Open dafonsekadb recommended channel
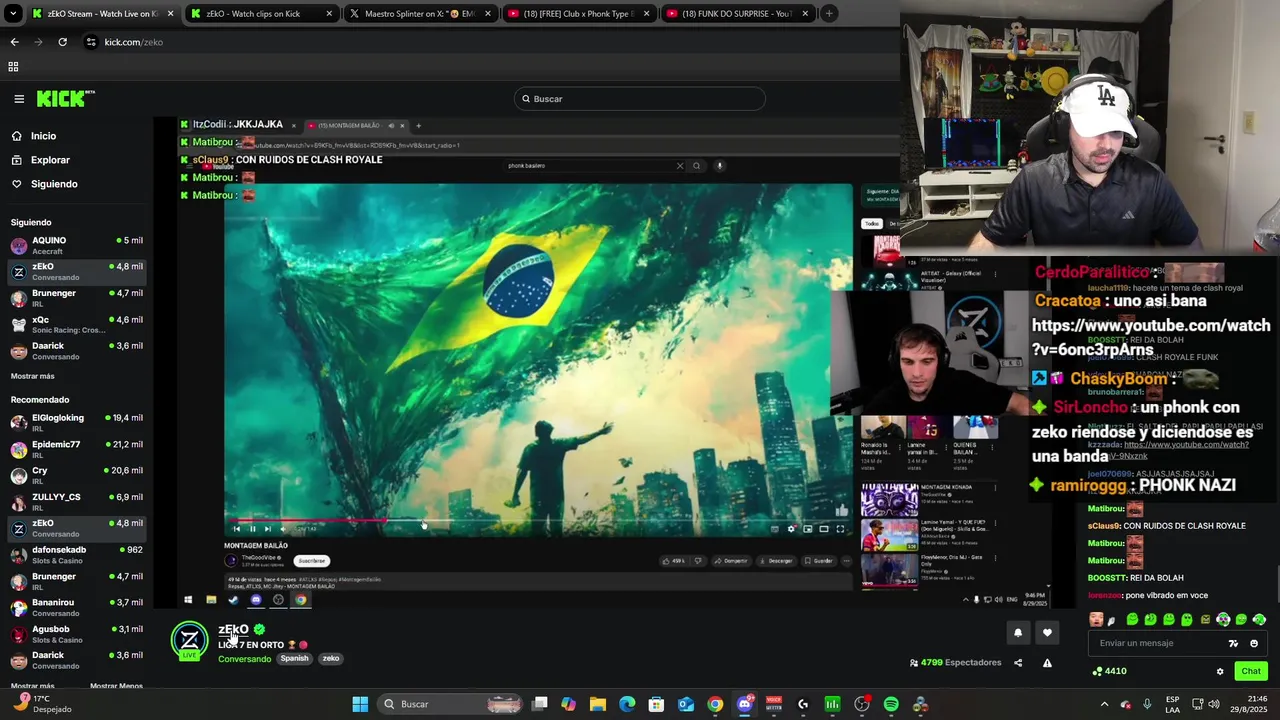This screenshot has width=1280, height=720. [76, 554]
